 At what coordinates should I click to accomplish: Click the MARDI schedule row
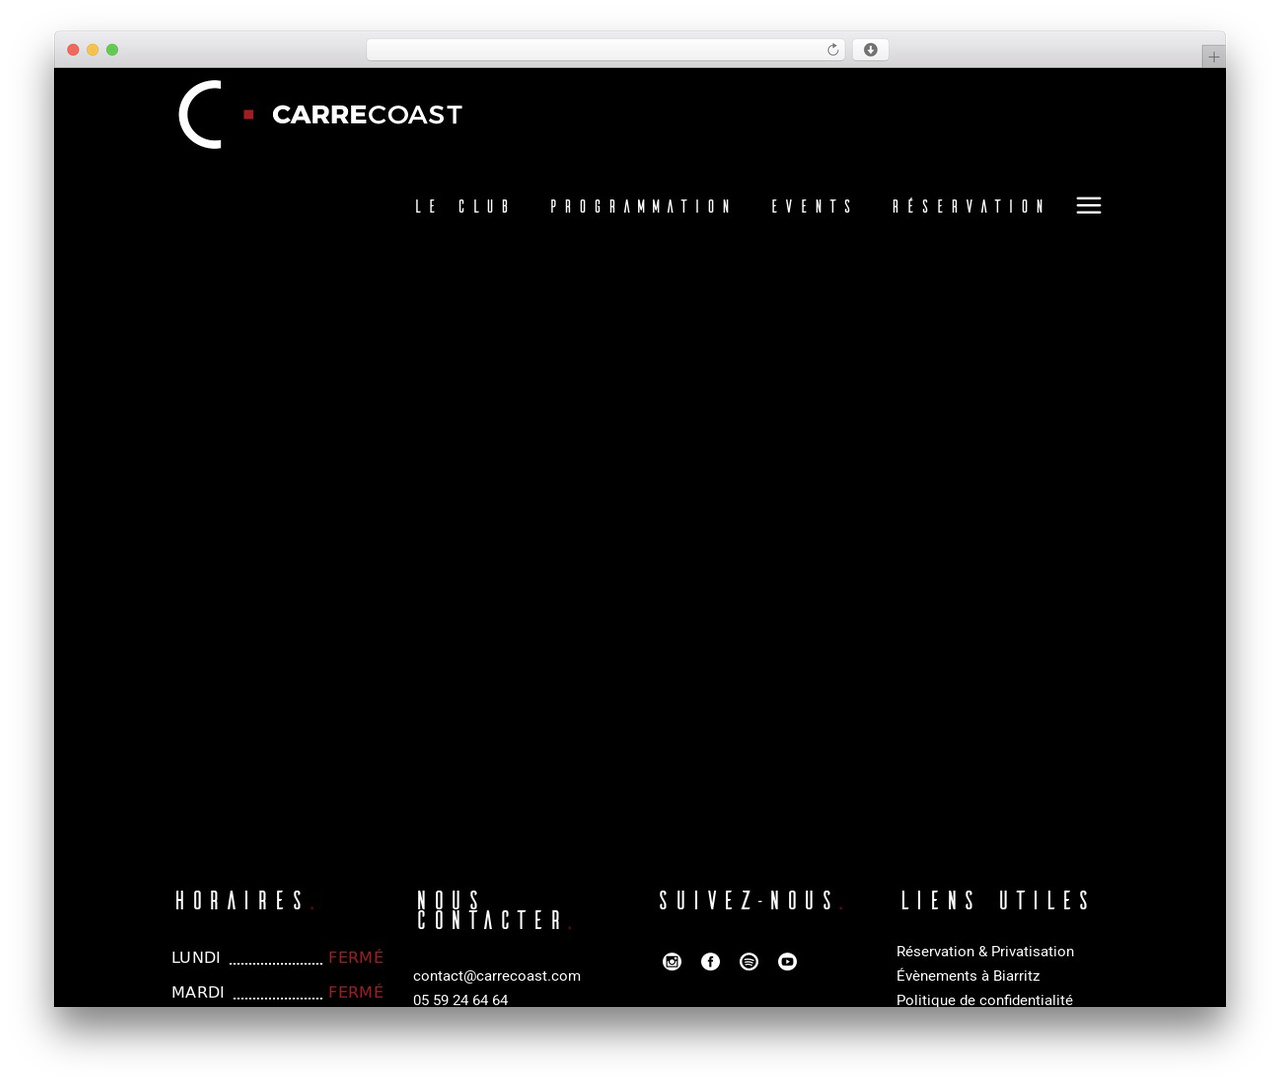point(277,992)
